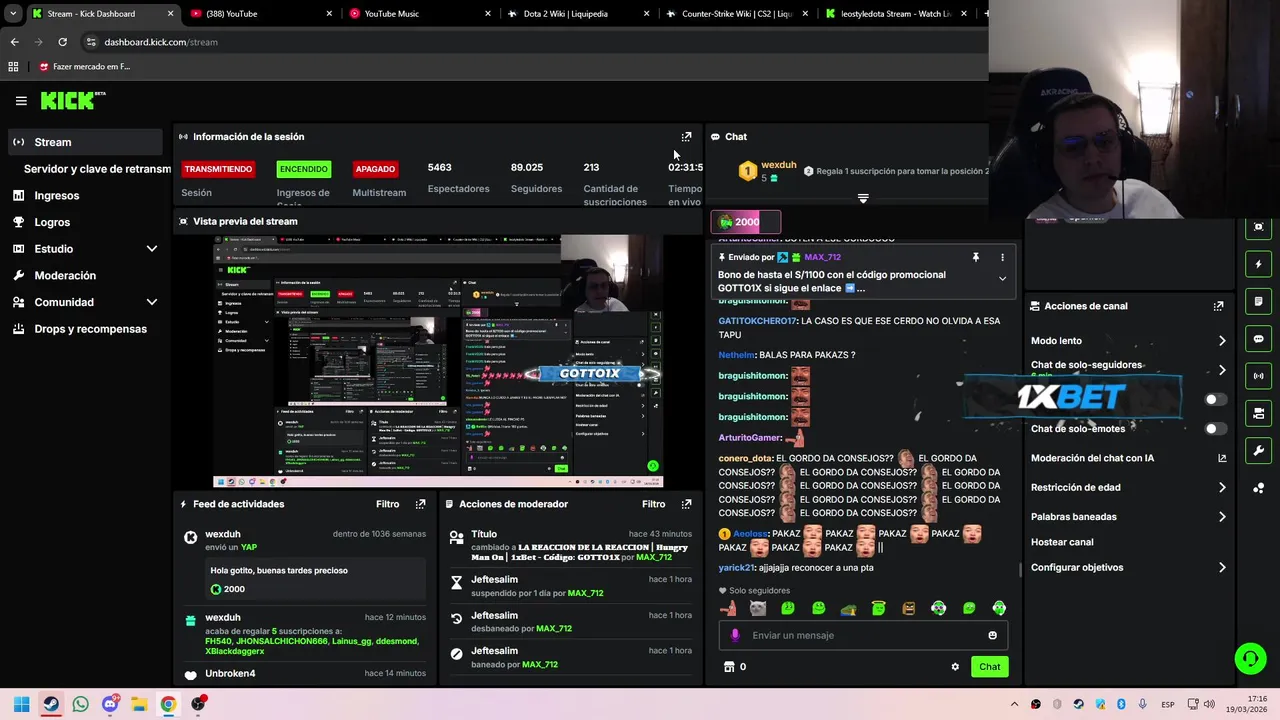This screenshot has height=720, width=1280.
Task: Expand the pinned message chevron
Action: (1002, 279)
